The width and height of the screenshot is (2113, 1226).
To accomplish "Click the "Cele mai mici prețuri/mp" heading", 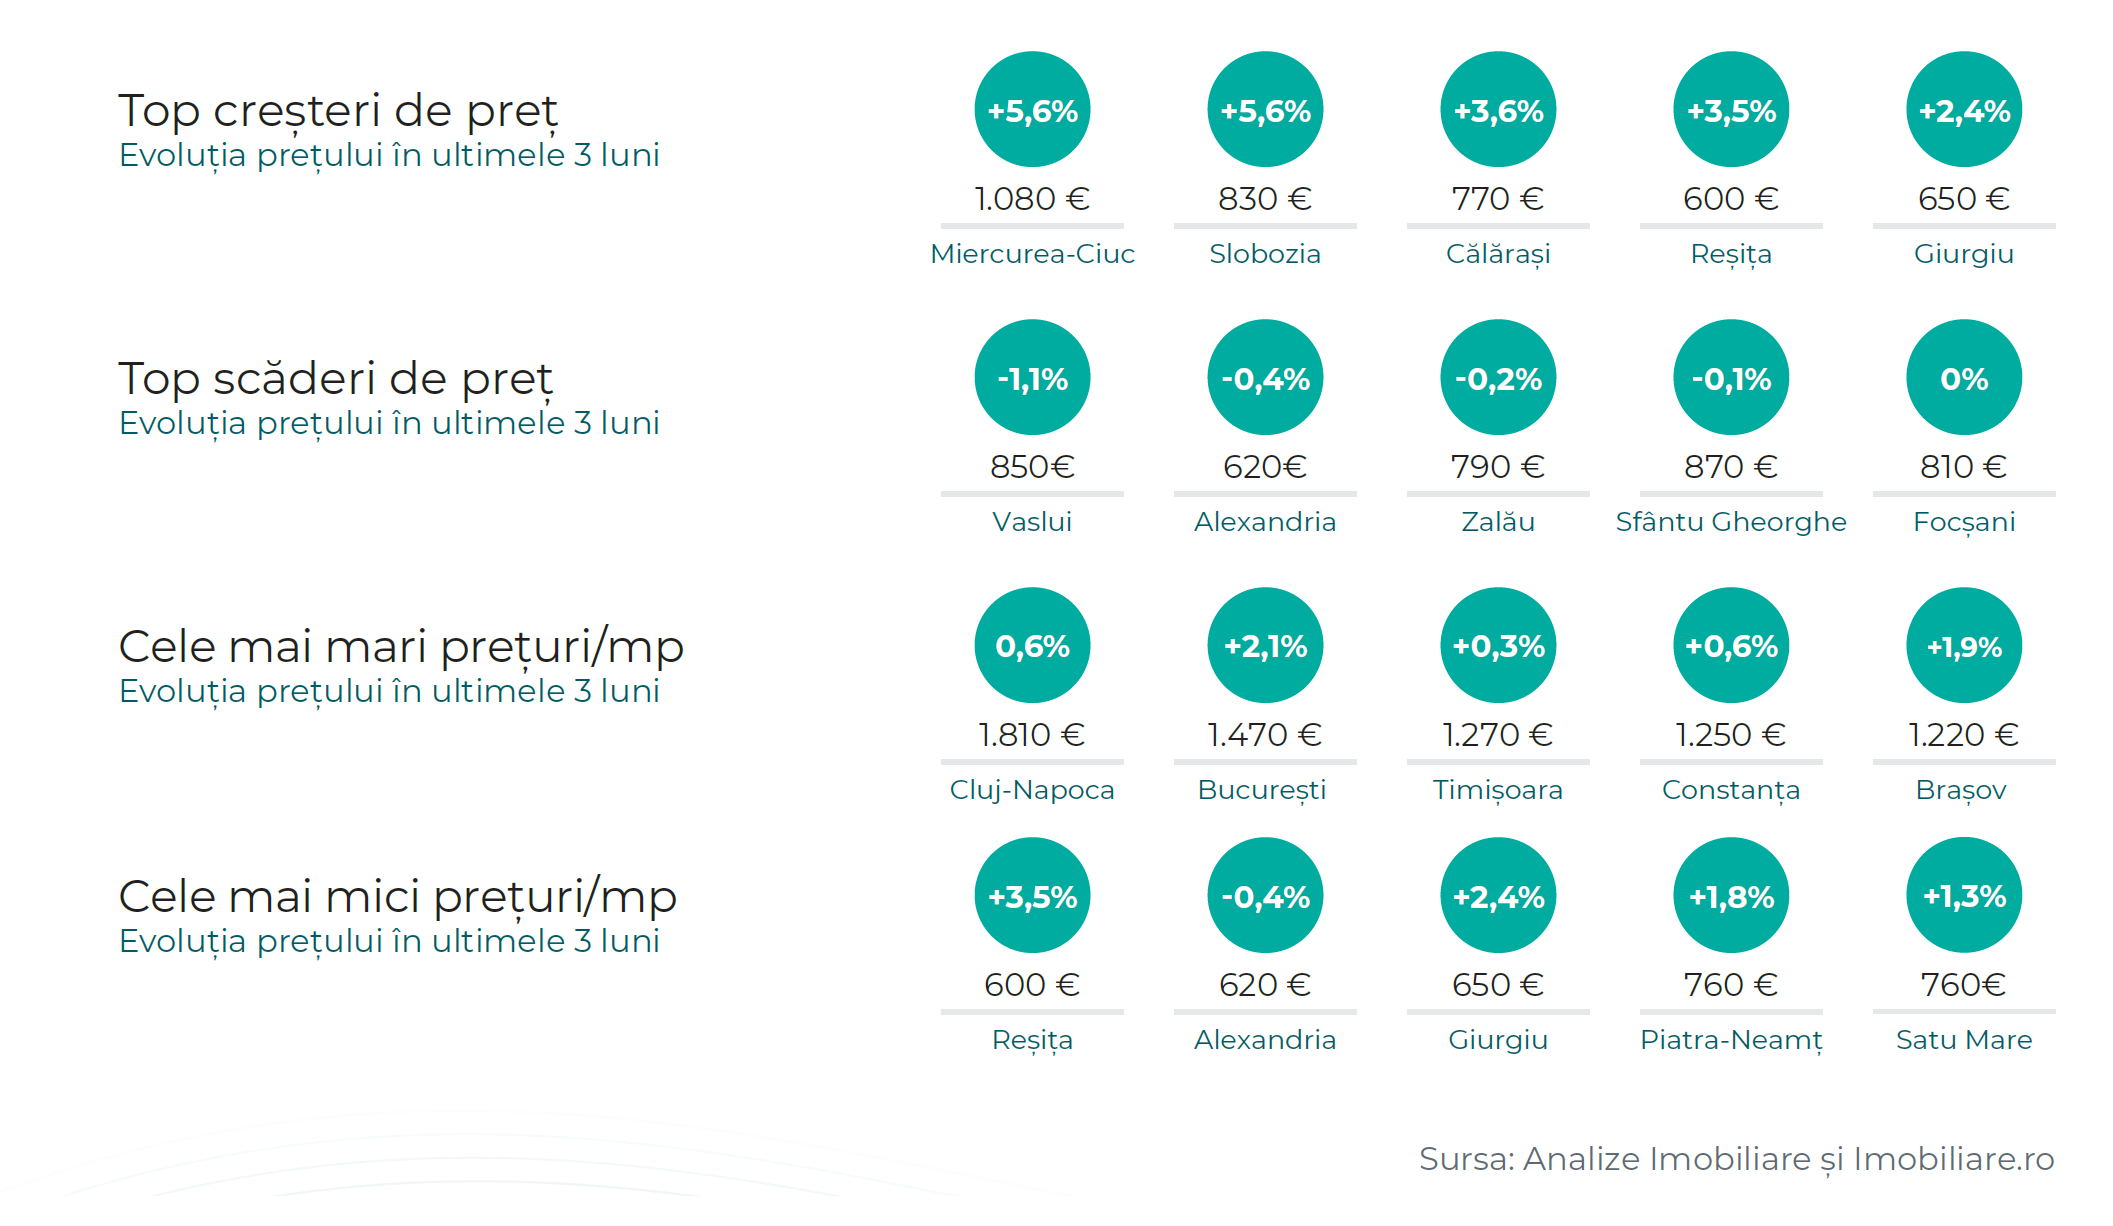I will (398, 897).
